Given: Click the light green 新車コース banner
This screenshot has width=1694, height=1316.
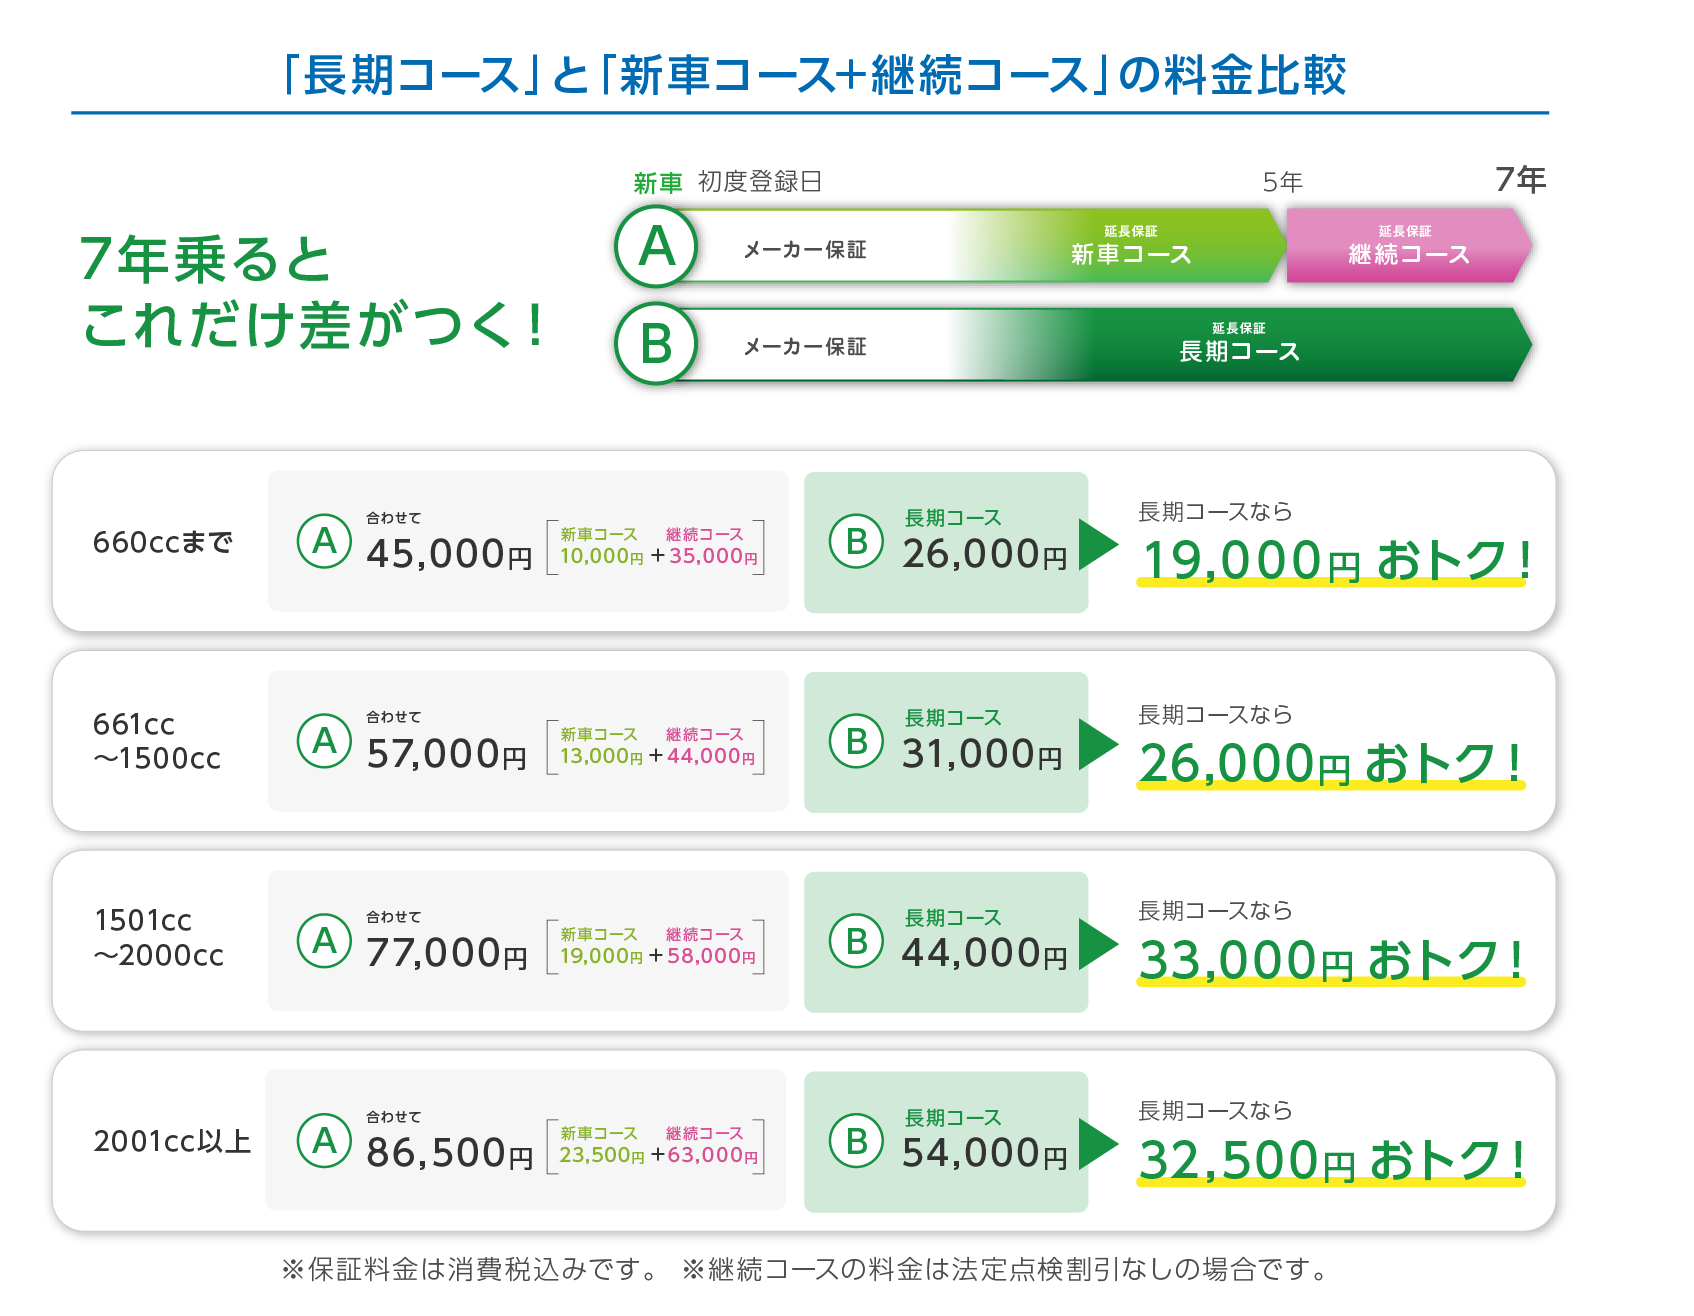Looking at the screenshot, I should 1130,246.
